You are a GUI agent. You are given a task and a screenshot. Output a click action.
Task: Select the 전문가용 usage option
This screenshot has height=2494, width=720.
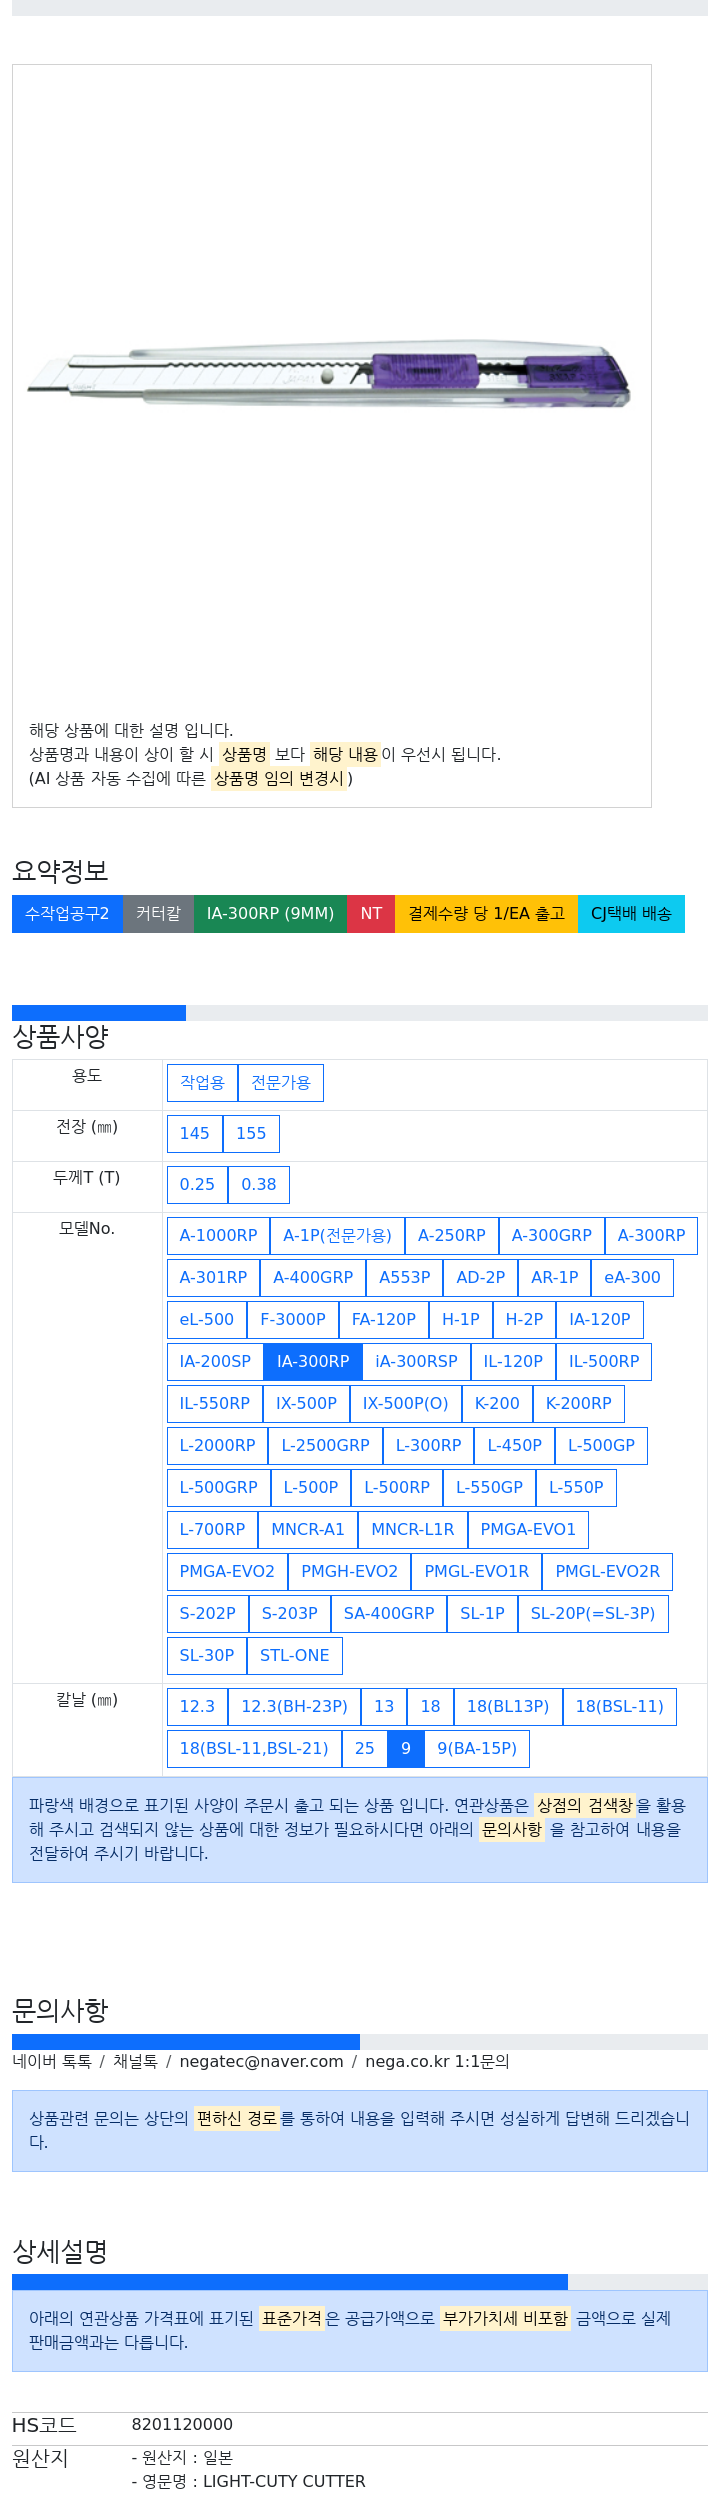(x=281, y=1083)
